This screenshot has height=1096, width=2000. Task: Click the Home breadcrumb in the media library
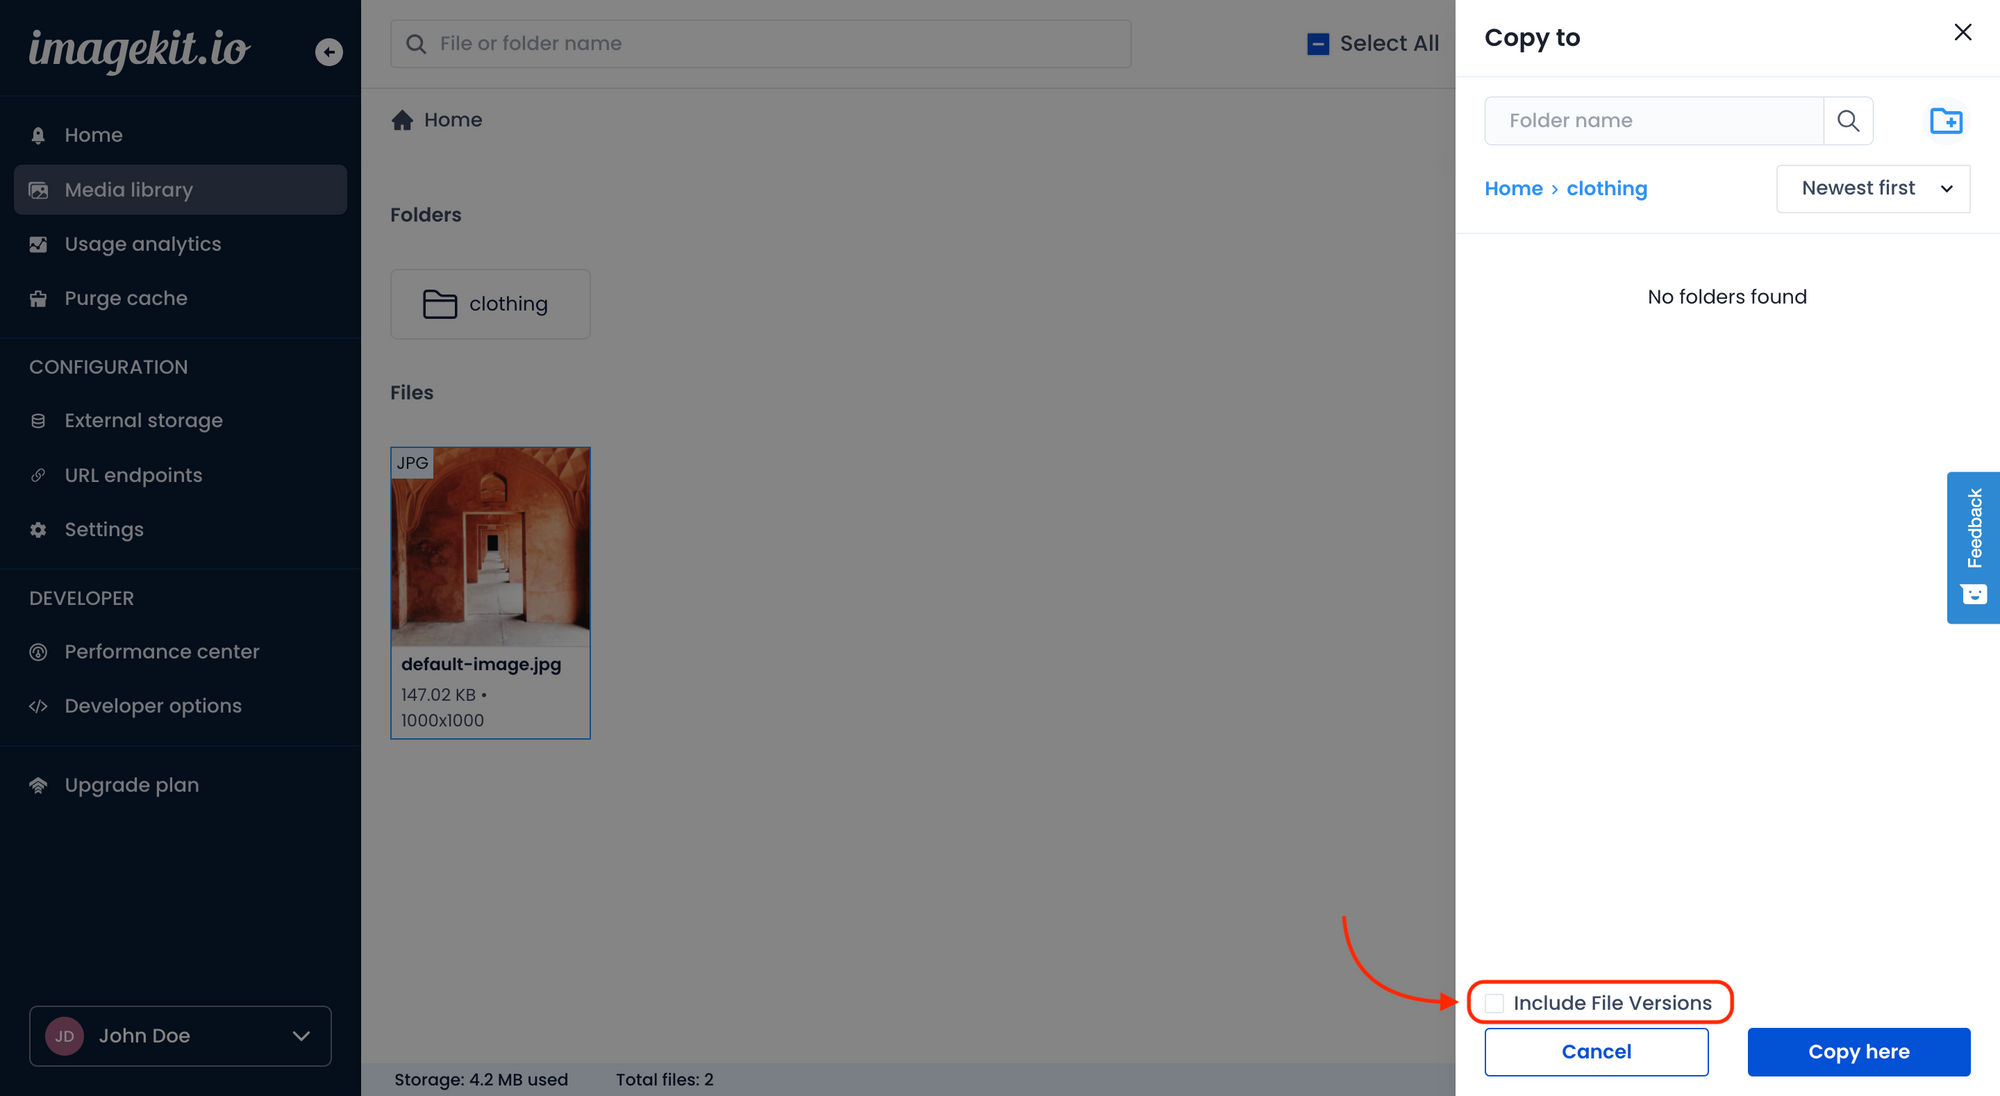click(x=453, y=120)
